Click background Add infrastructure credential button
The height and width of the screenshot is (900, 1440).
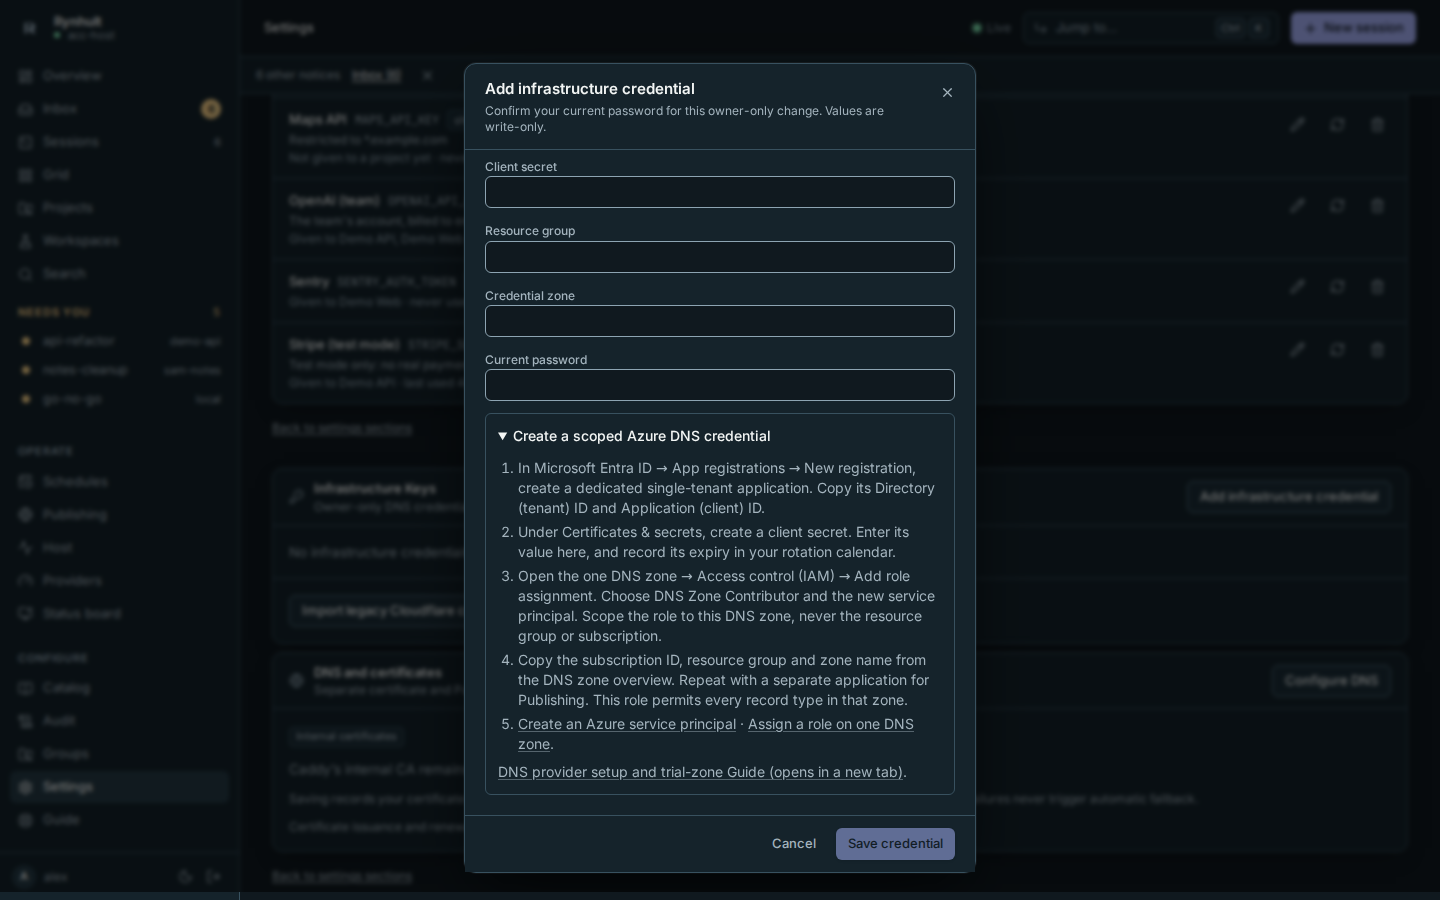tap(1288, 497)
